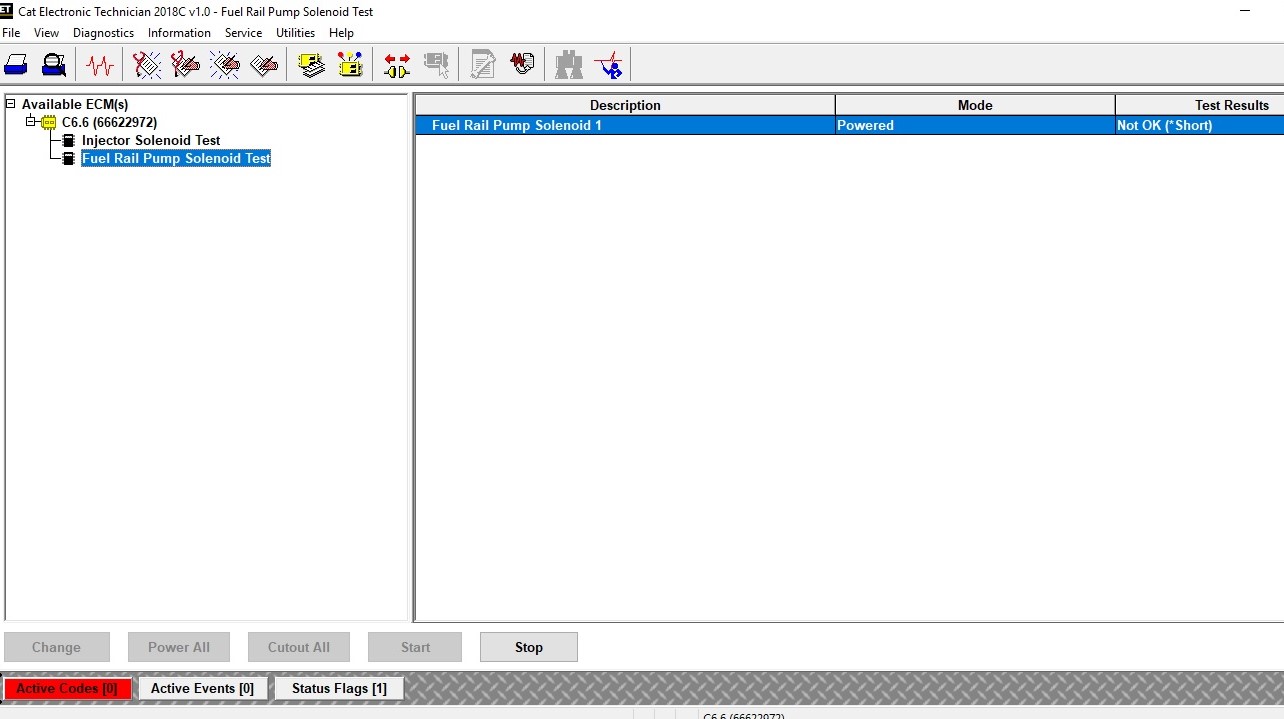Open the View menu
This screenshot has width=1284, height=719.
point(46,33)
